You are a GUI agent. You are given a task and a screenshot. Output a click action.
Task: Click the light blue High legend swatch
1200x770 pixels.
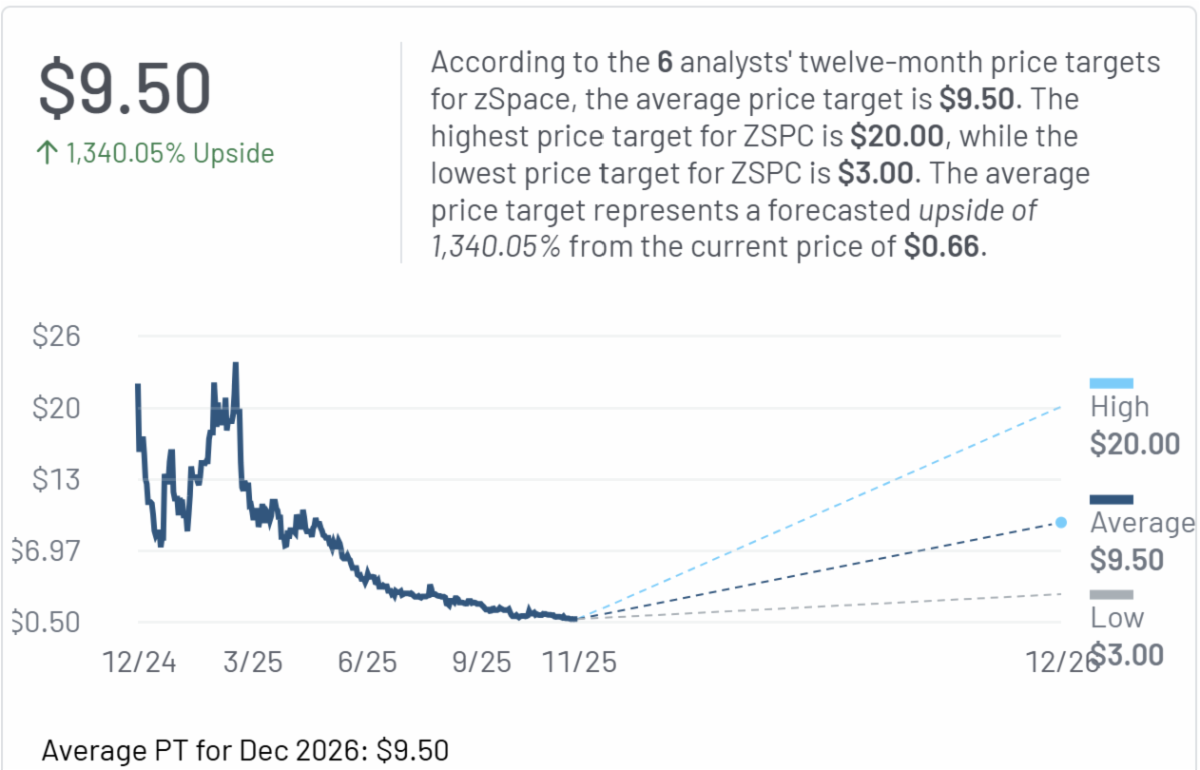click(1111, 383)
